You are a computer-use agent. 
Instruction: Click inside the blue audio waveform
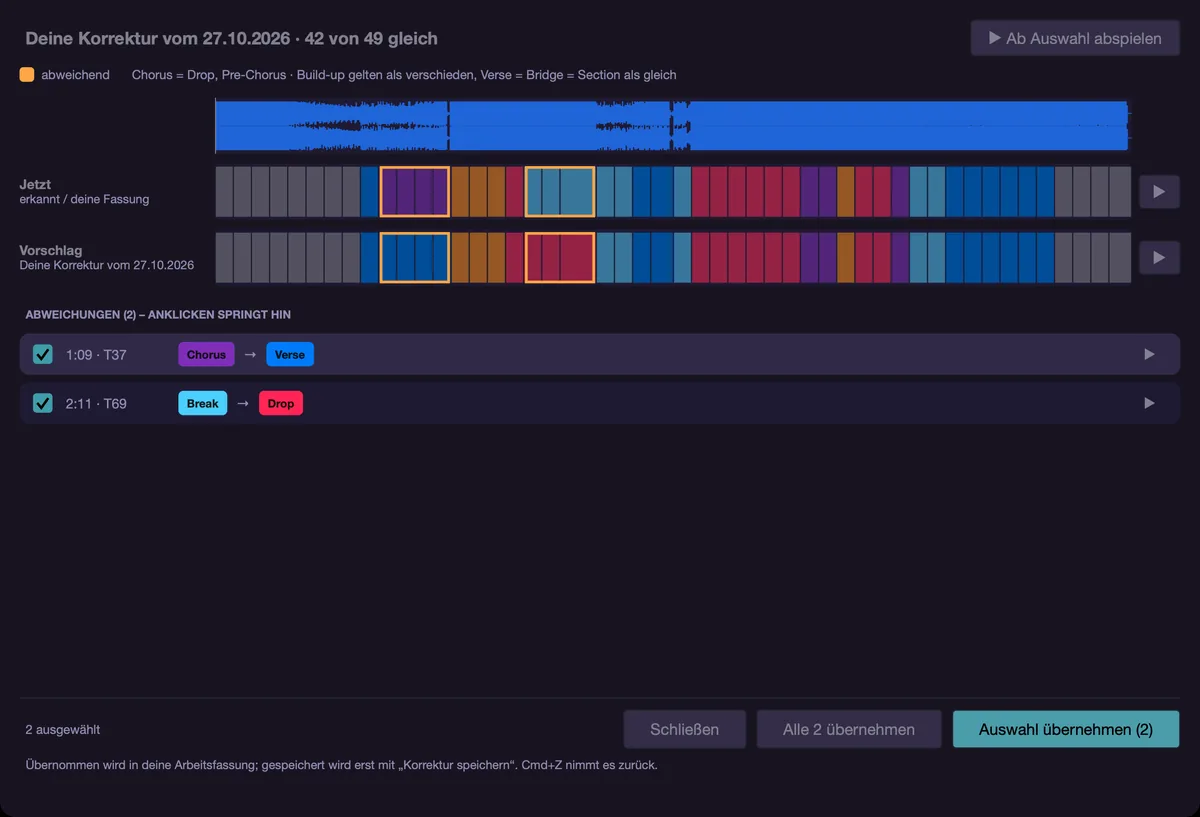click(672, 125)
